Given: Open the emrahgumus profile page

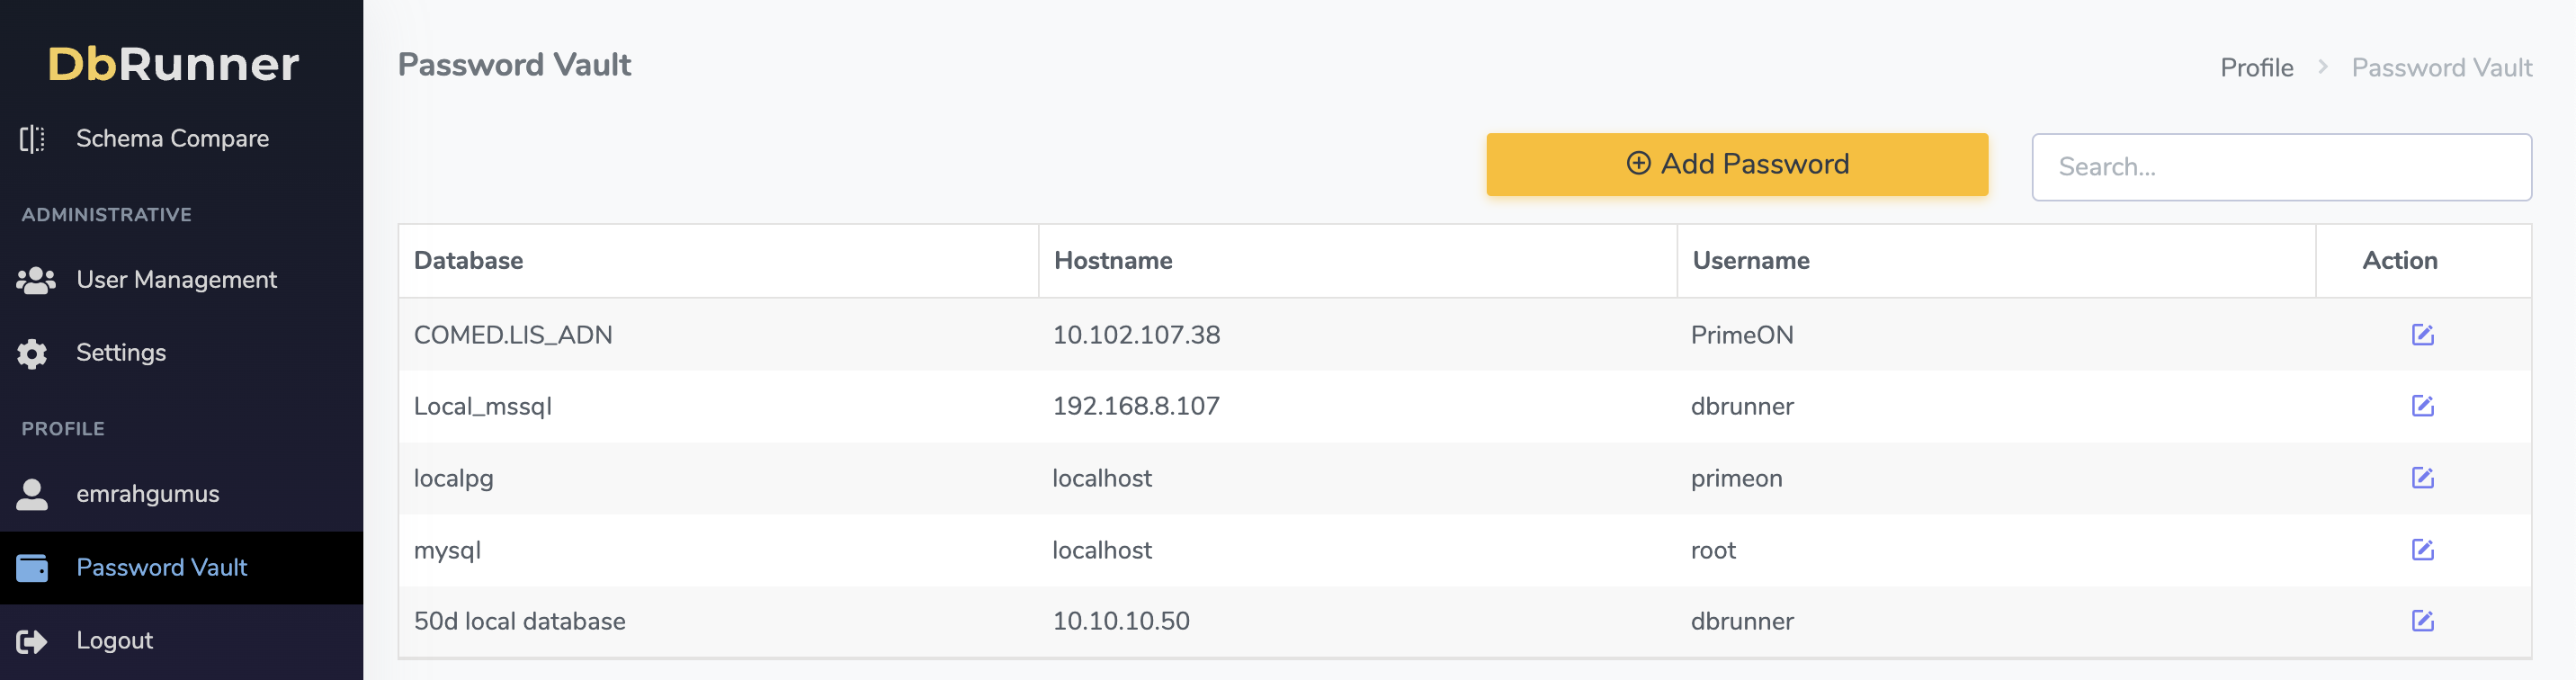Looking at the screenshot, I should [147, 494].
